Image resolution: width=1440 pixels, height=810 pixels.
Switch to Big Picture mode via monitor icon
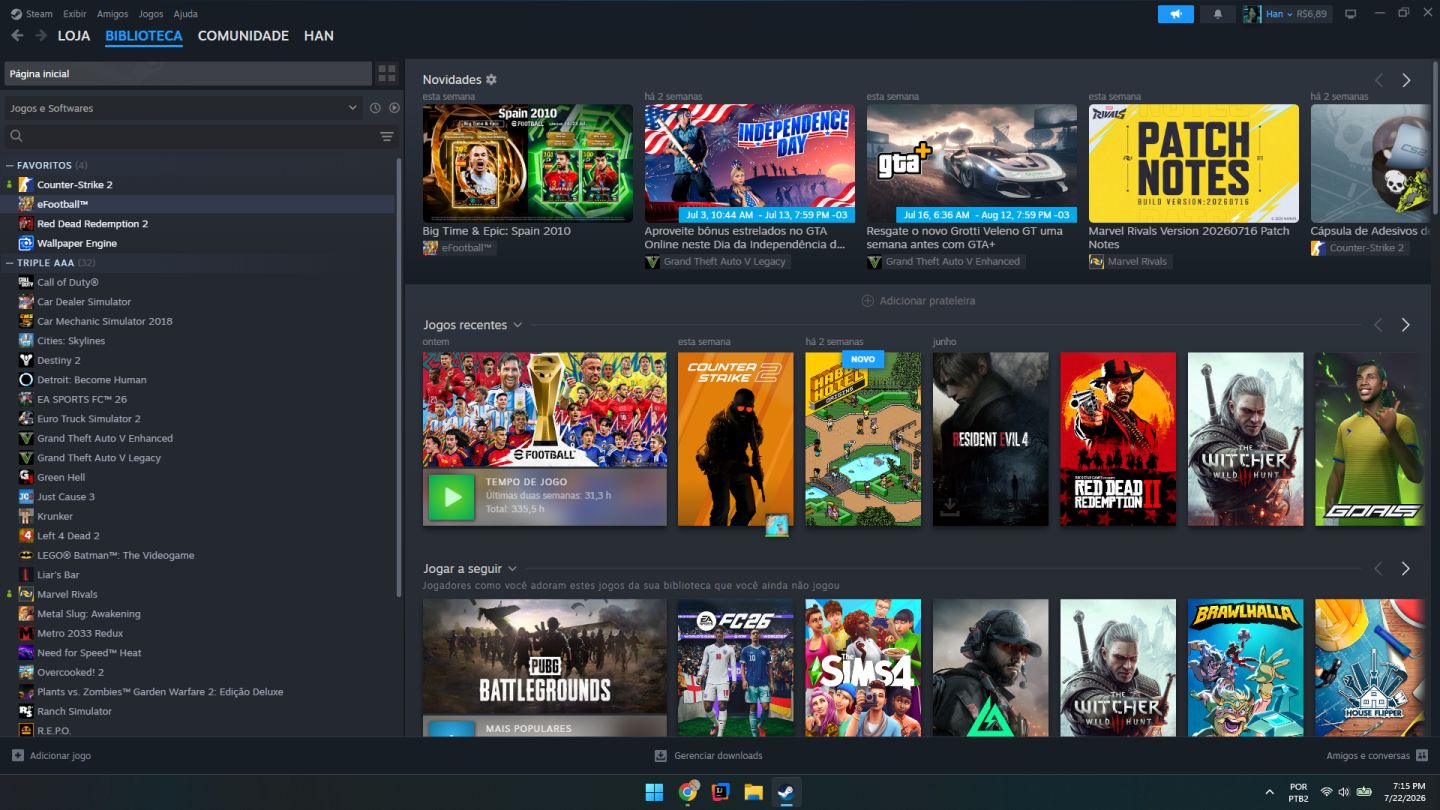point(1350,14)
